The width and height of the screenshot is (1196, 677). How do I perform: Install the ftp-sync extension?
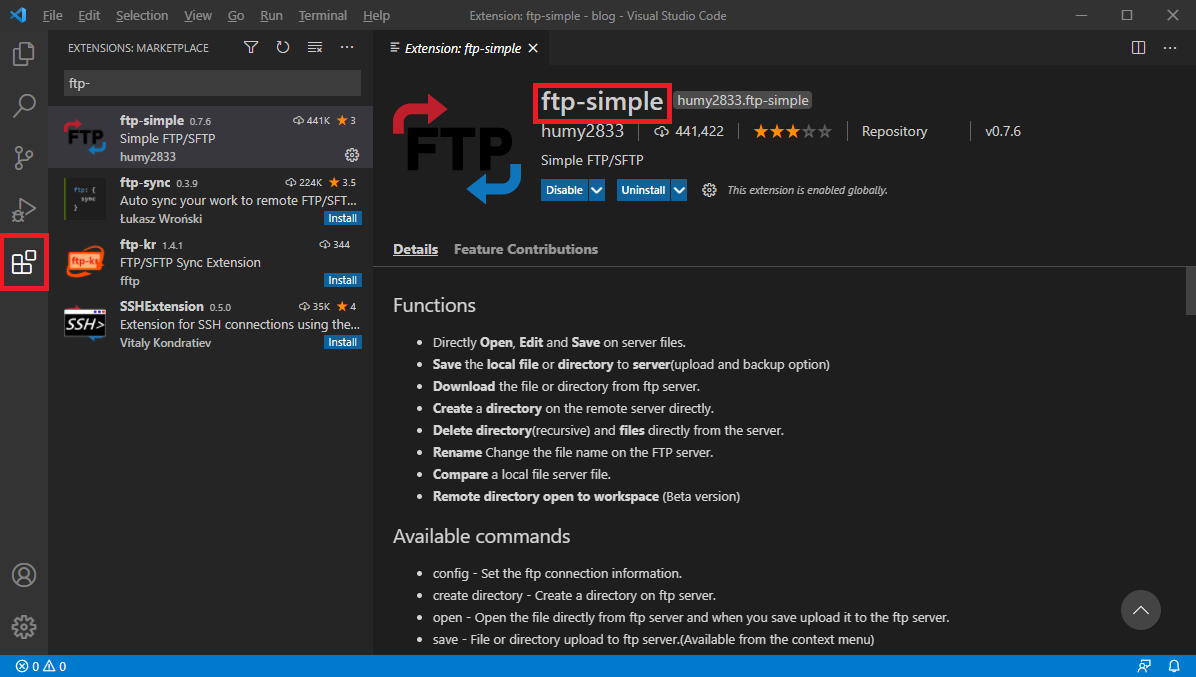(x=342, y=218)
